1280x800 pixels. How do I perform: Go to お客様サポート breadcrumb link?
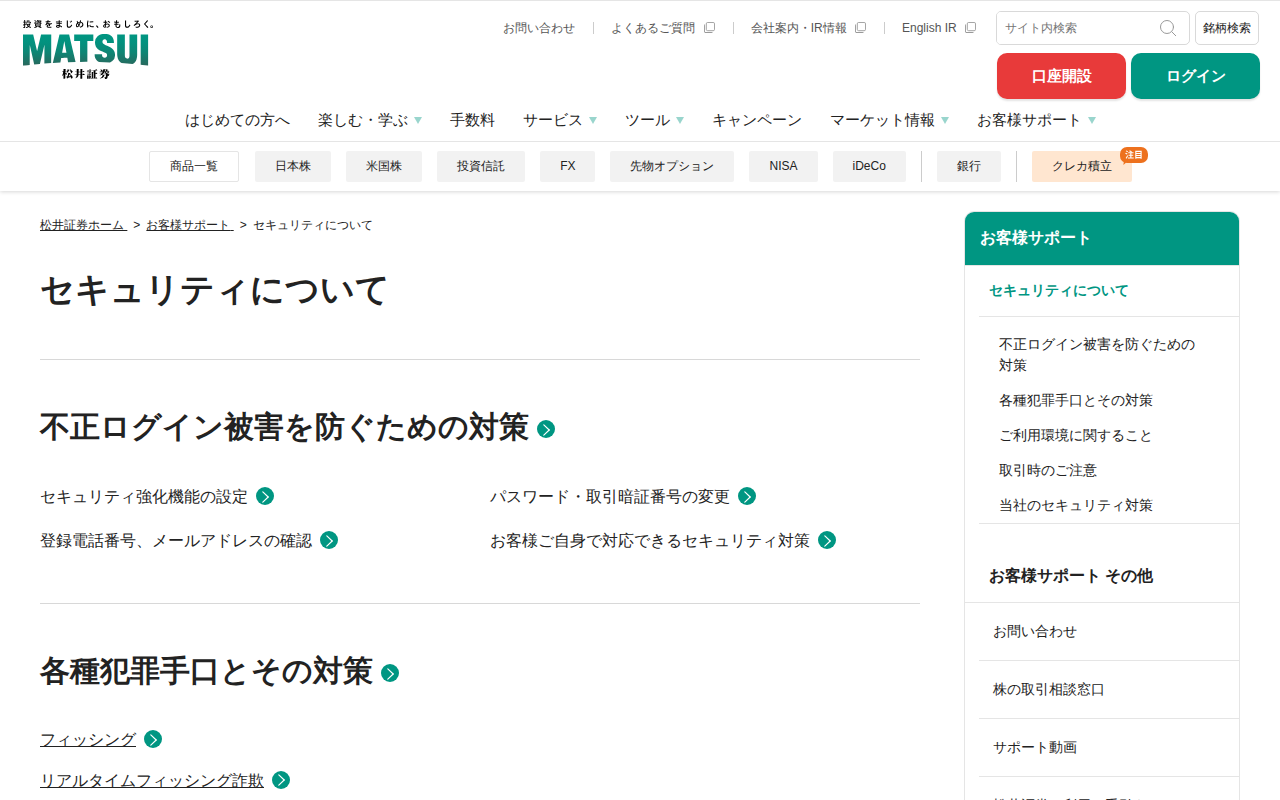tap(189, 225)
